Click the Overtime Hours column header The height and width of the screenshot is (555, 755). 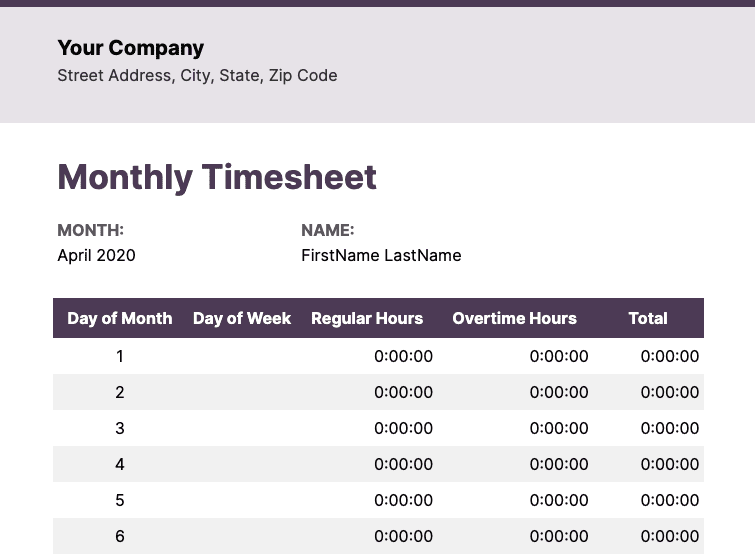tap(514, 318)
